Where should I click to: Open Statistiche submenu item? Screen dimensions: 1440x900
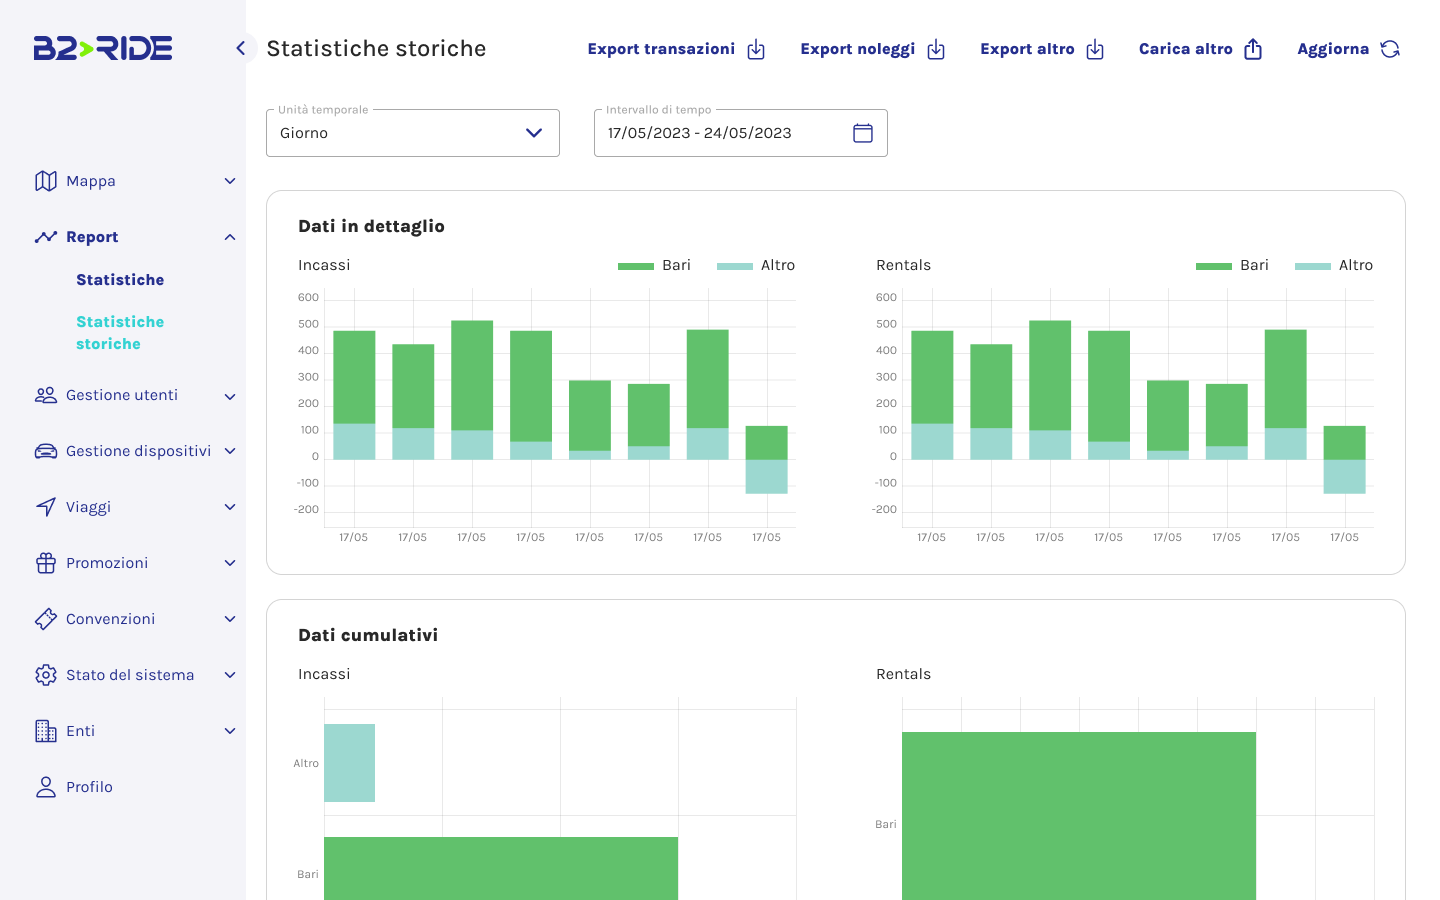tap(120, 280)
